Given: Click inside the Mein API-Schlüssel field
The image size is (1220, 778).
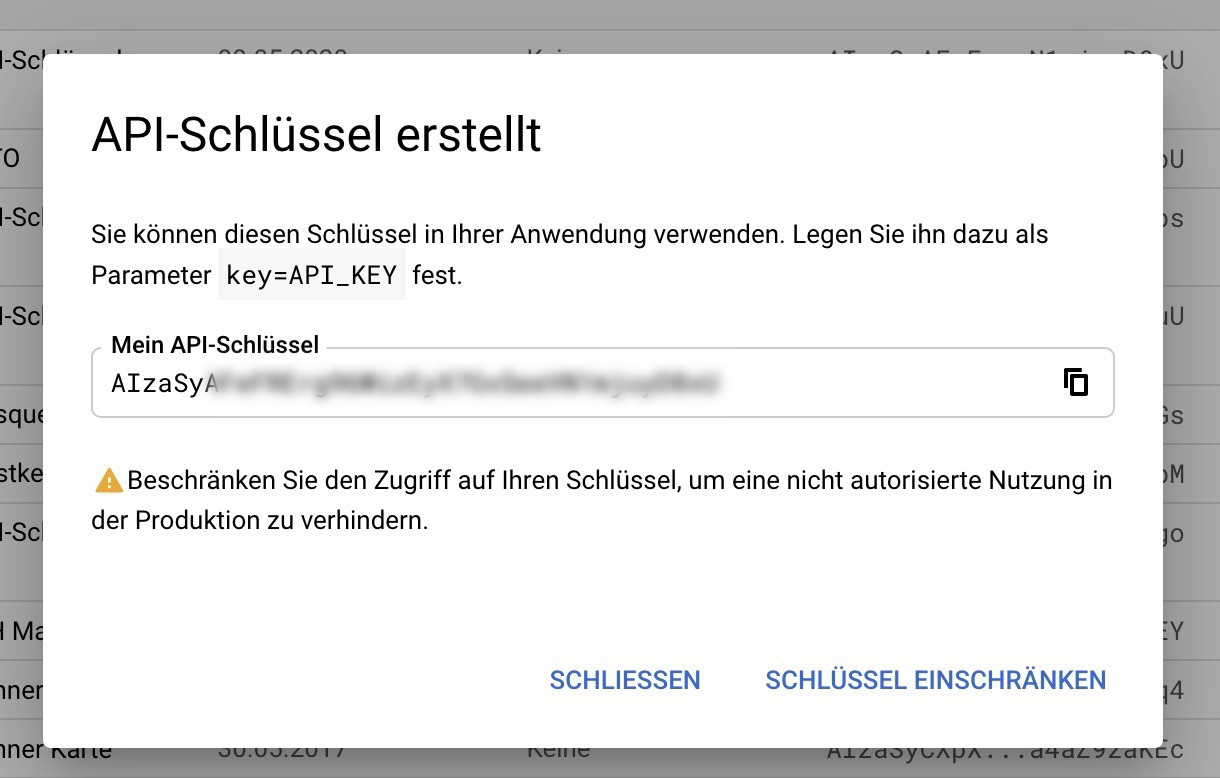Looking at the screenshot, I should (602, 382).
